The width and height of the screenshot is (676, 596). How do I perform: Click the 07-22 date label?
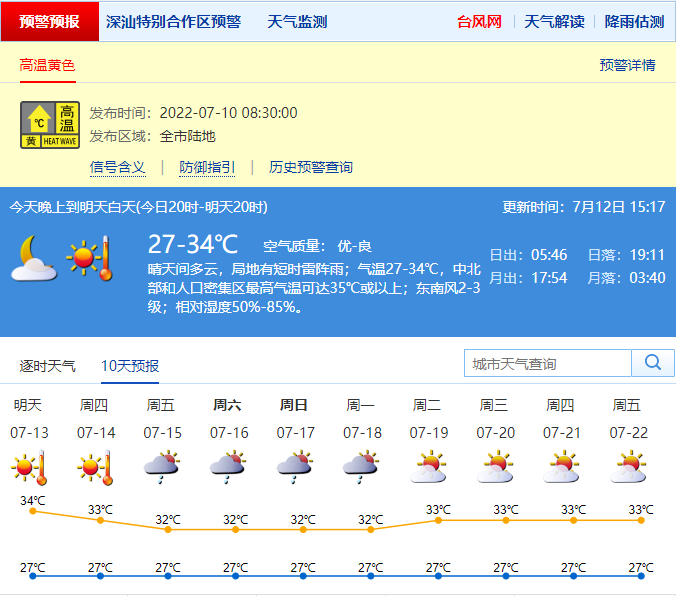[629, 433]
